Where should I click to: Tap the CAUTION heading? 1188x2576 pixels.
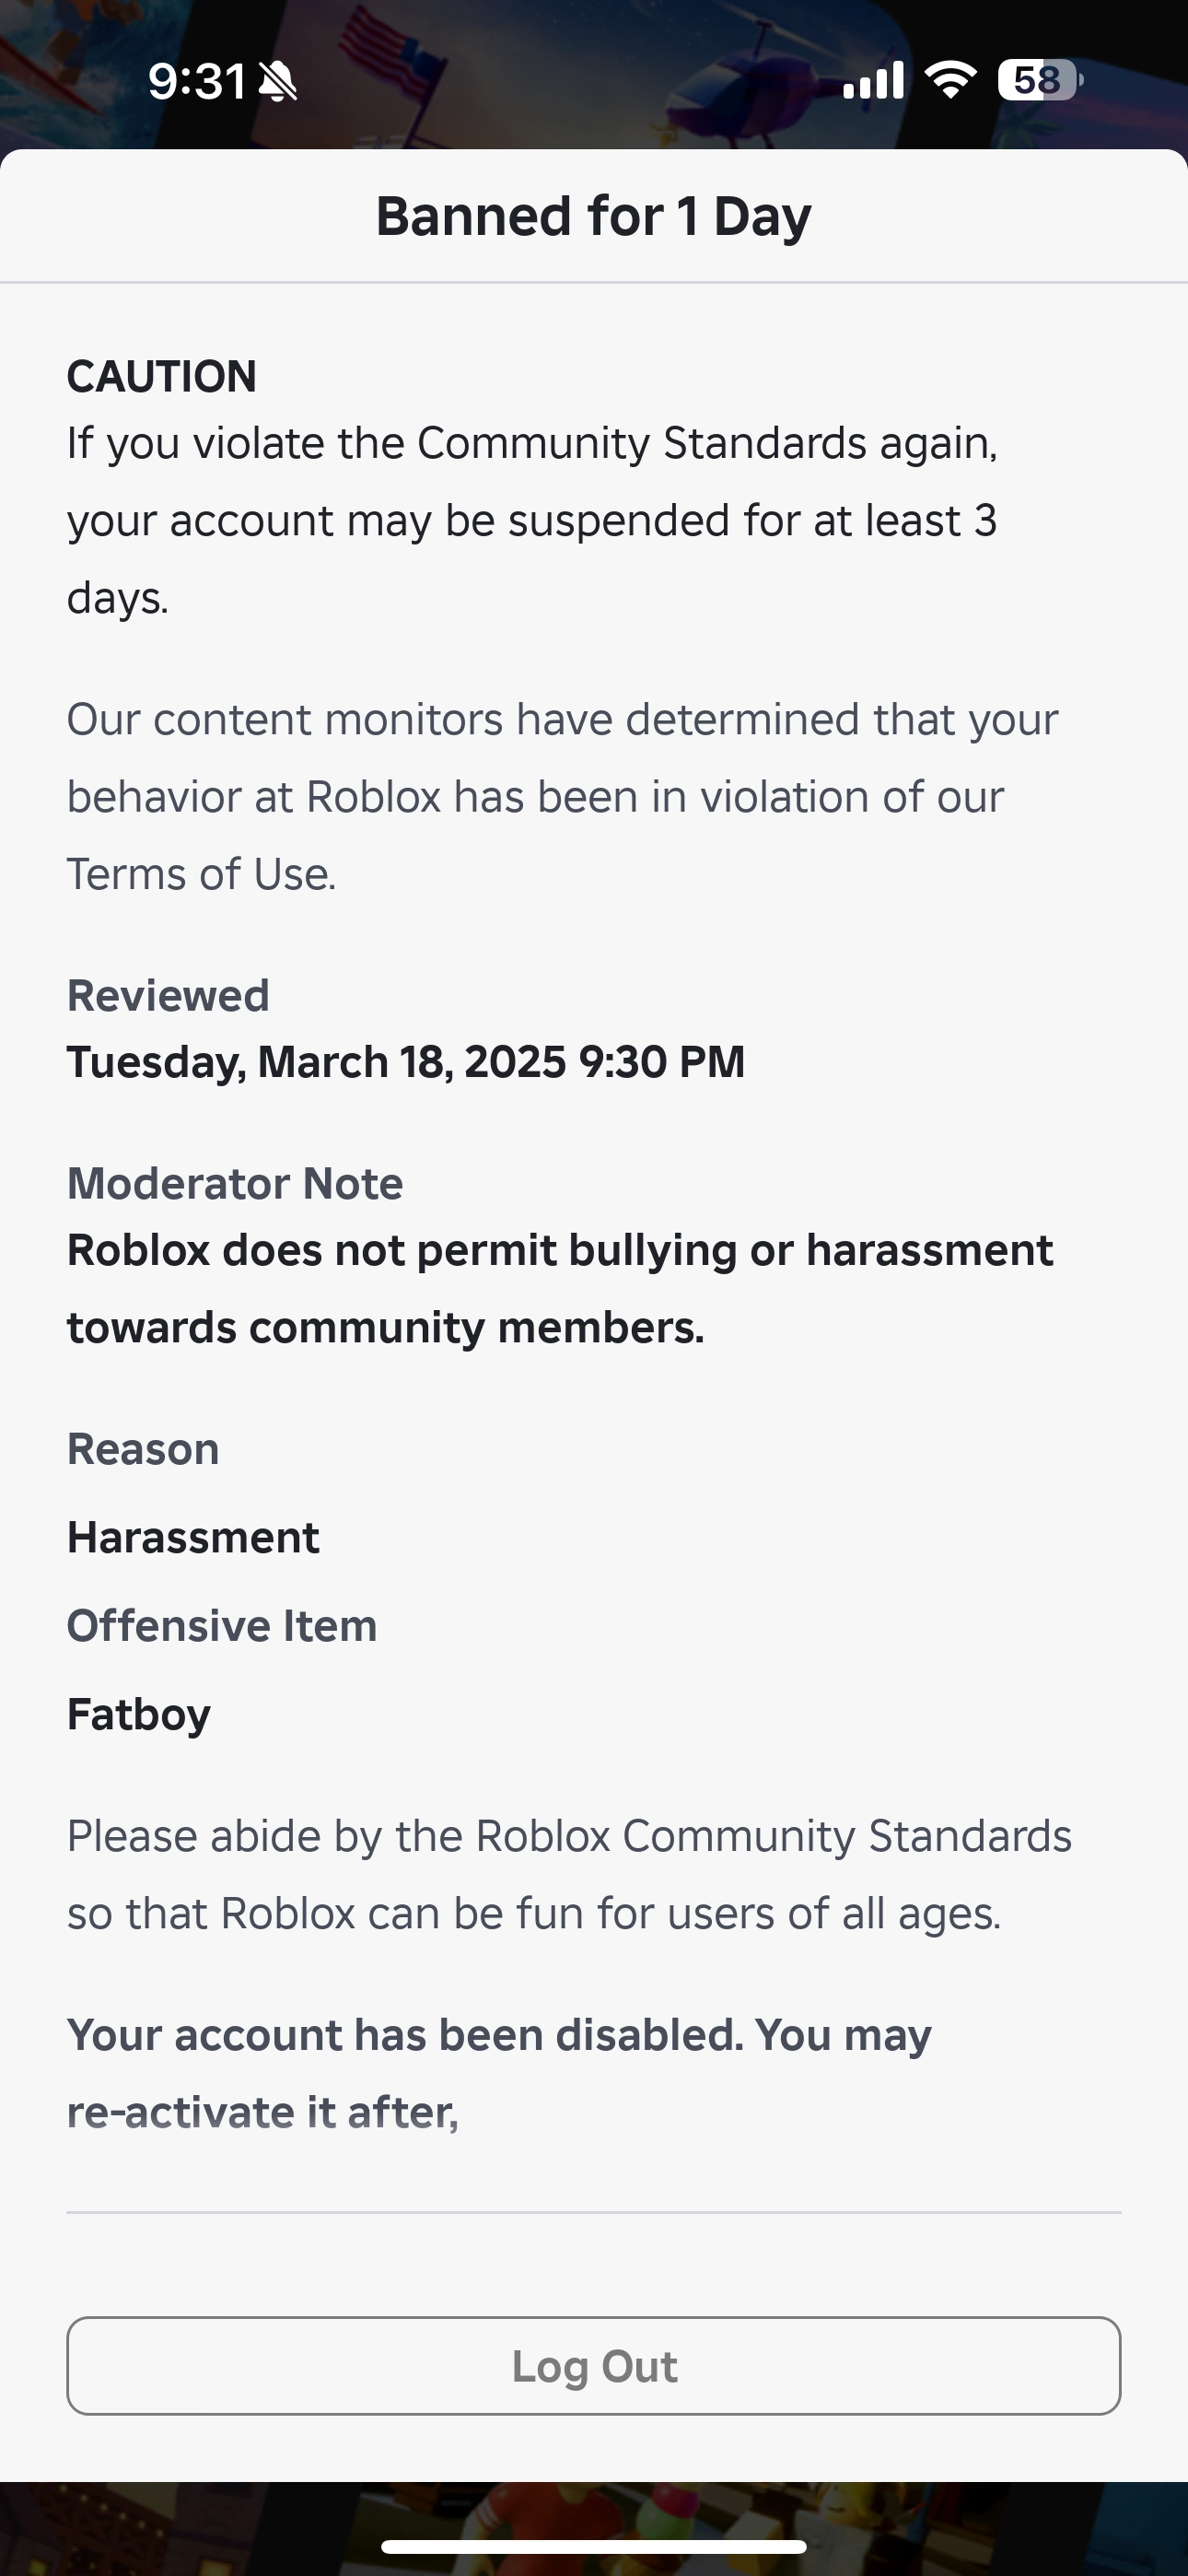pyautogui.click(x=162, y=377)
